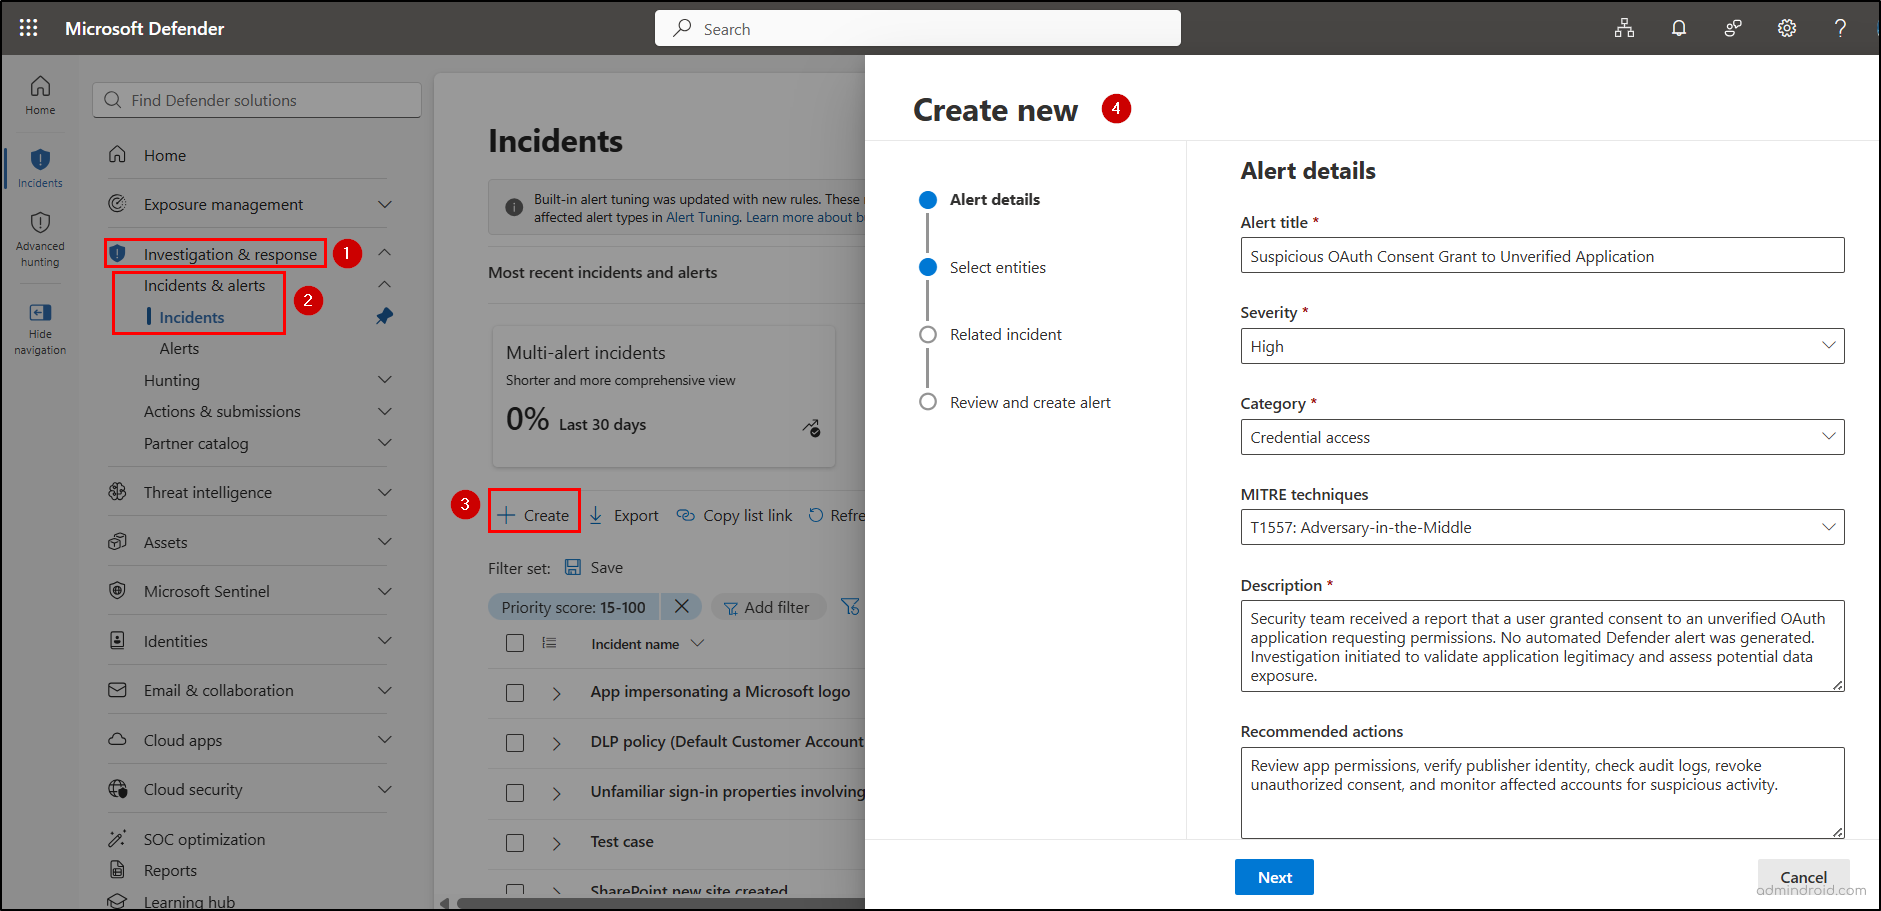Viewport: 1881px width, 911px height.
Task: Click the Exposure management icon
Action: tap(117, 204)
